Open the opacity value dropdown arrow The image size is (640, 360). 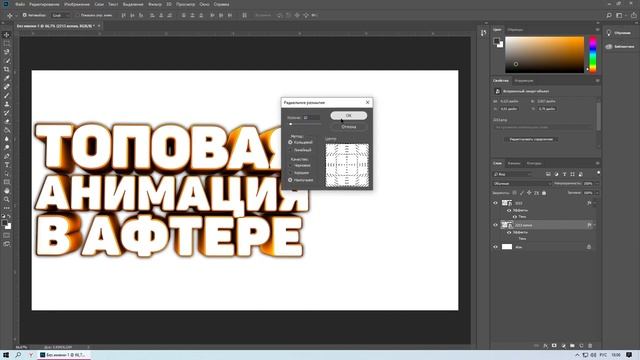597,184
